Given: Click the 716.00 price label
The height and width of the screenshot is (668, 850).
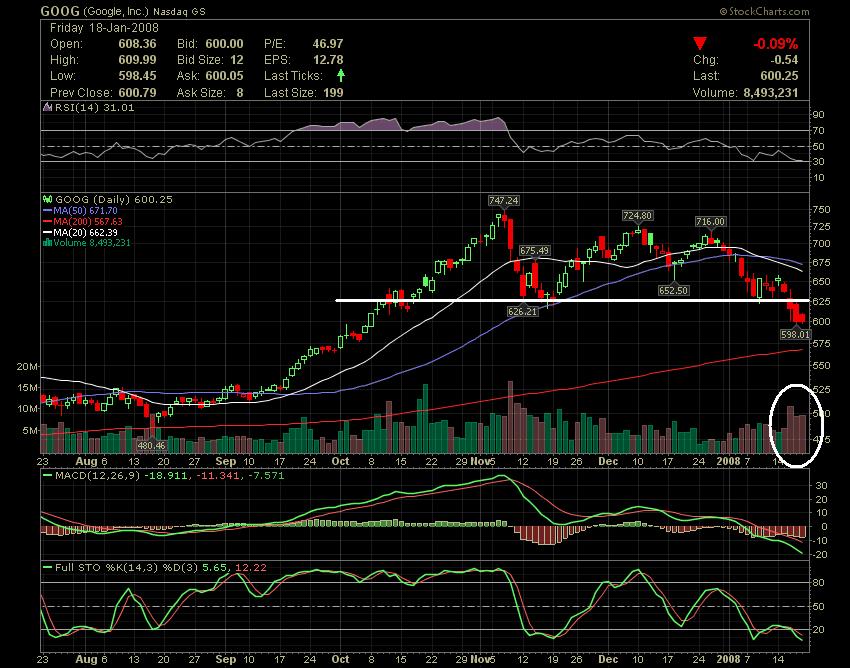Looking at the screenshot, I should click(710, 222).
